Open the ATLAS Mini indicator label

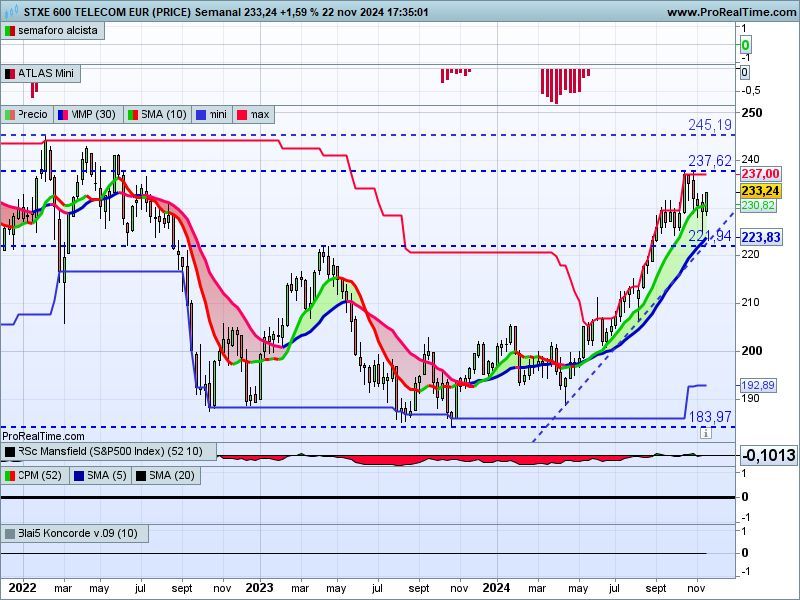pos(46,73)
